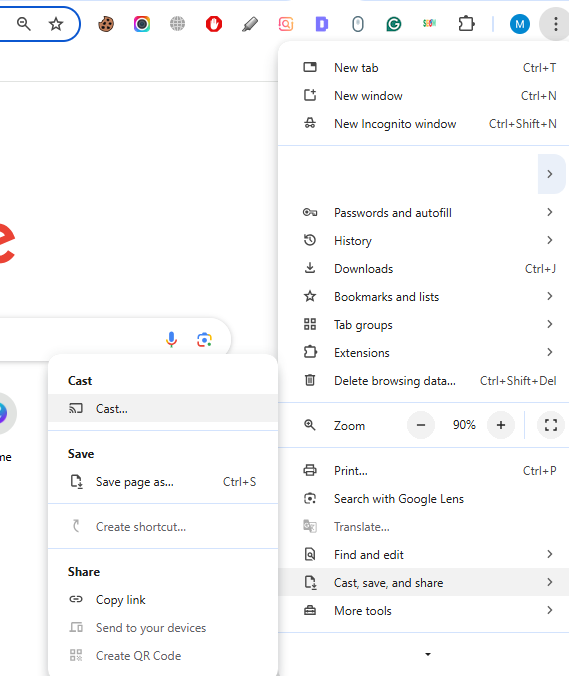Open the orange image search extension icon
The image size is (569, 676).
coord(286,24)
